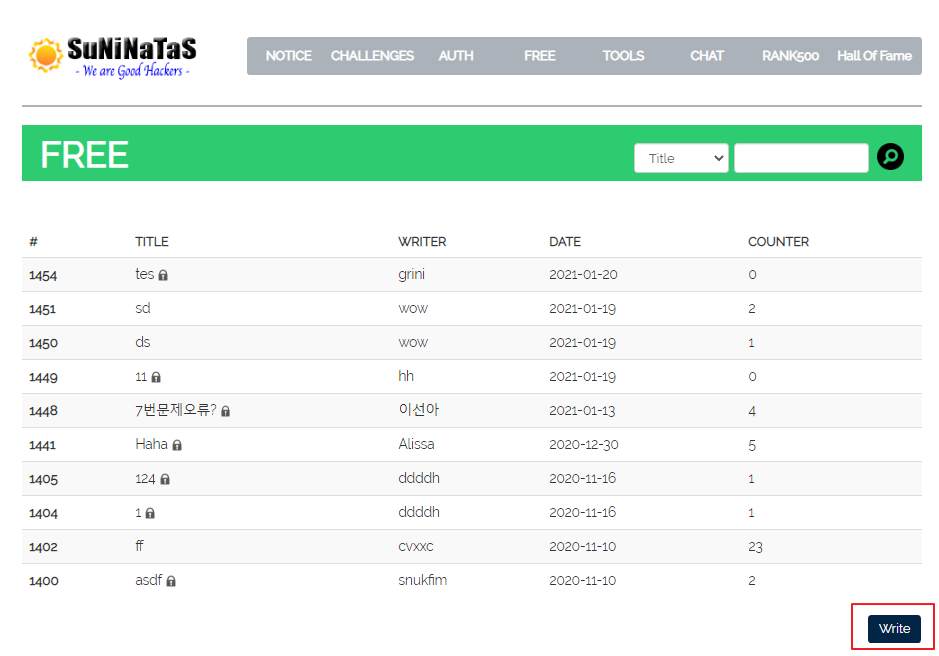The image size is (939, 656).
Task: Click the lock icon beside 'Haha'
Action: pos(177,445)
